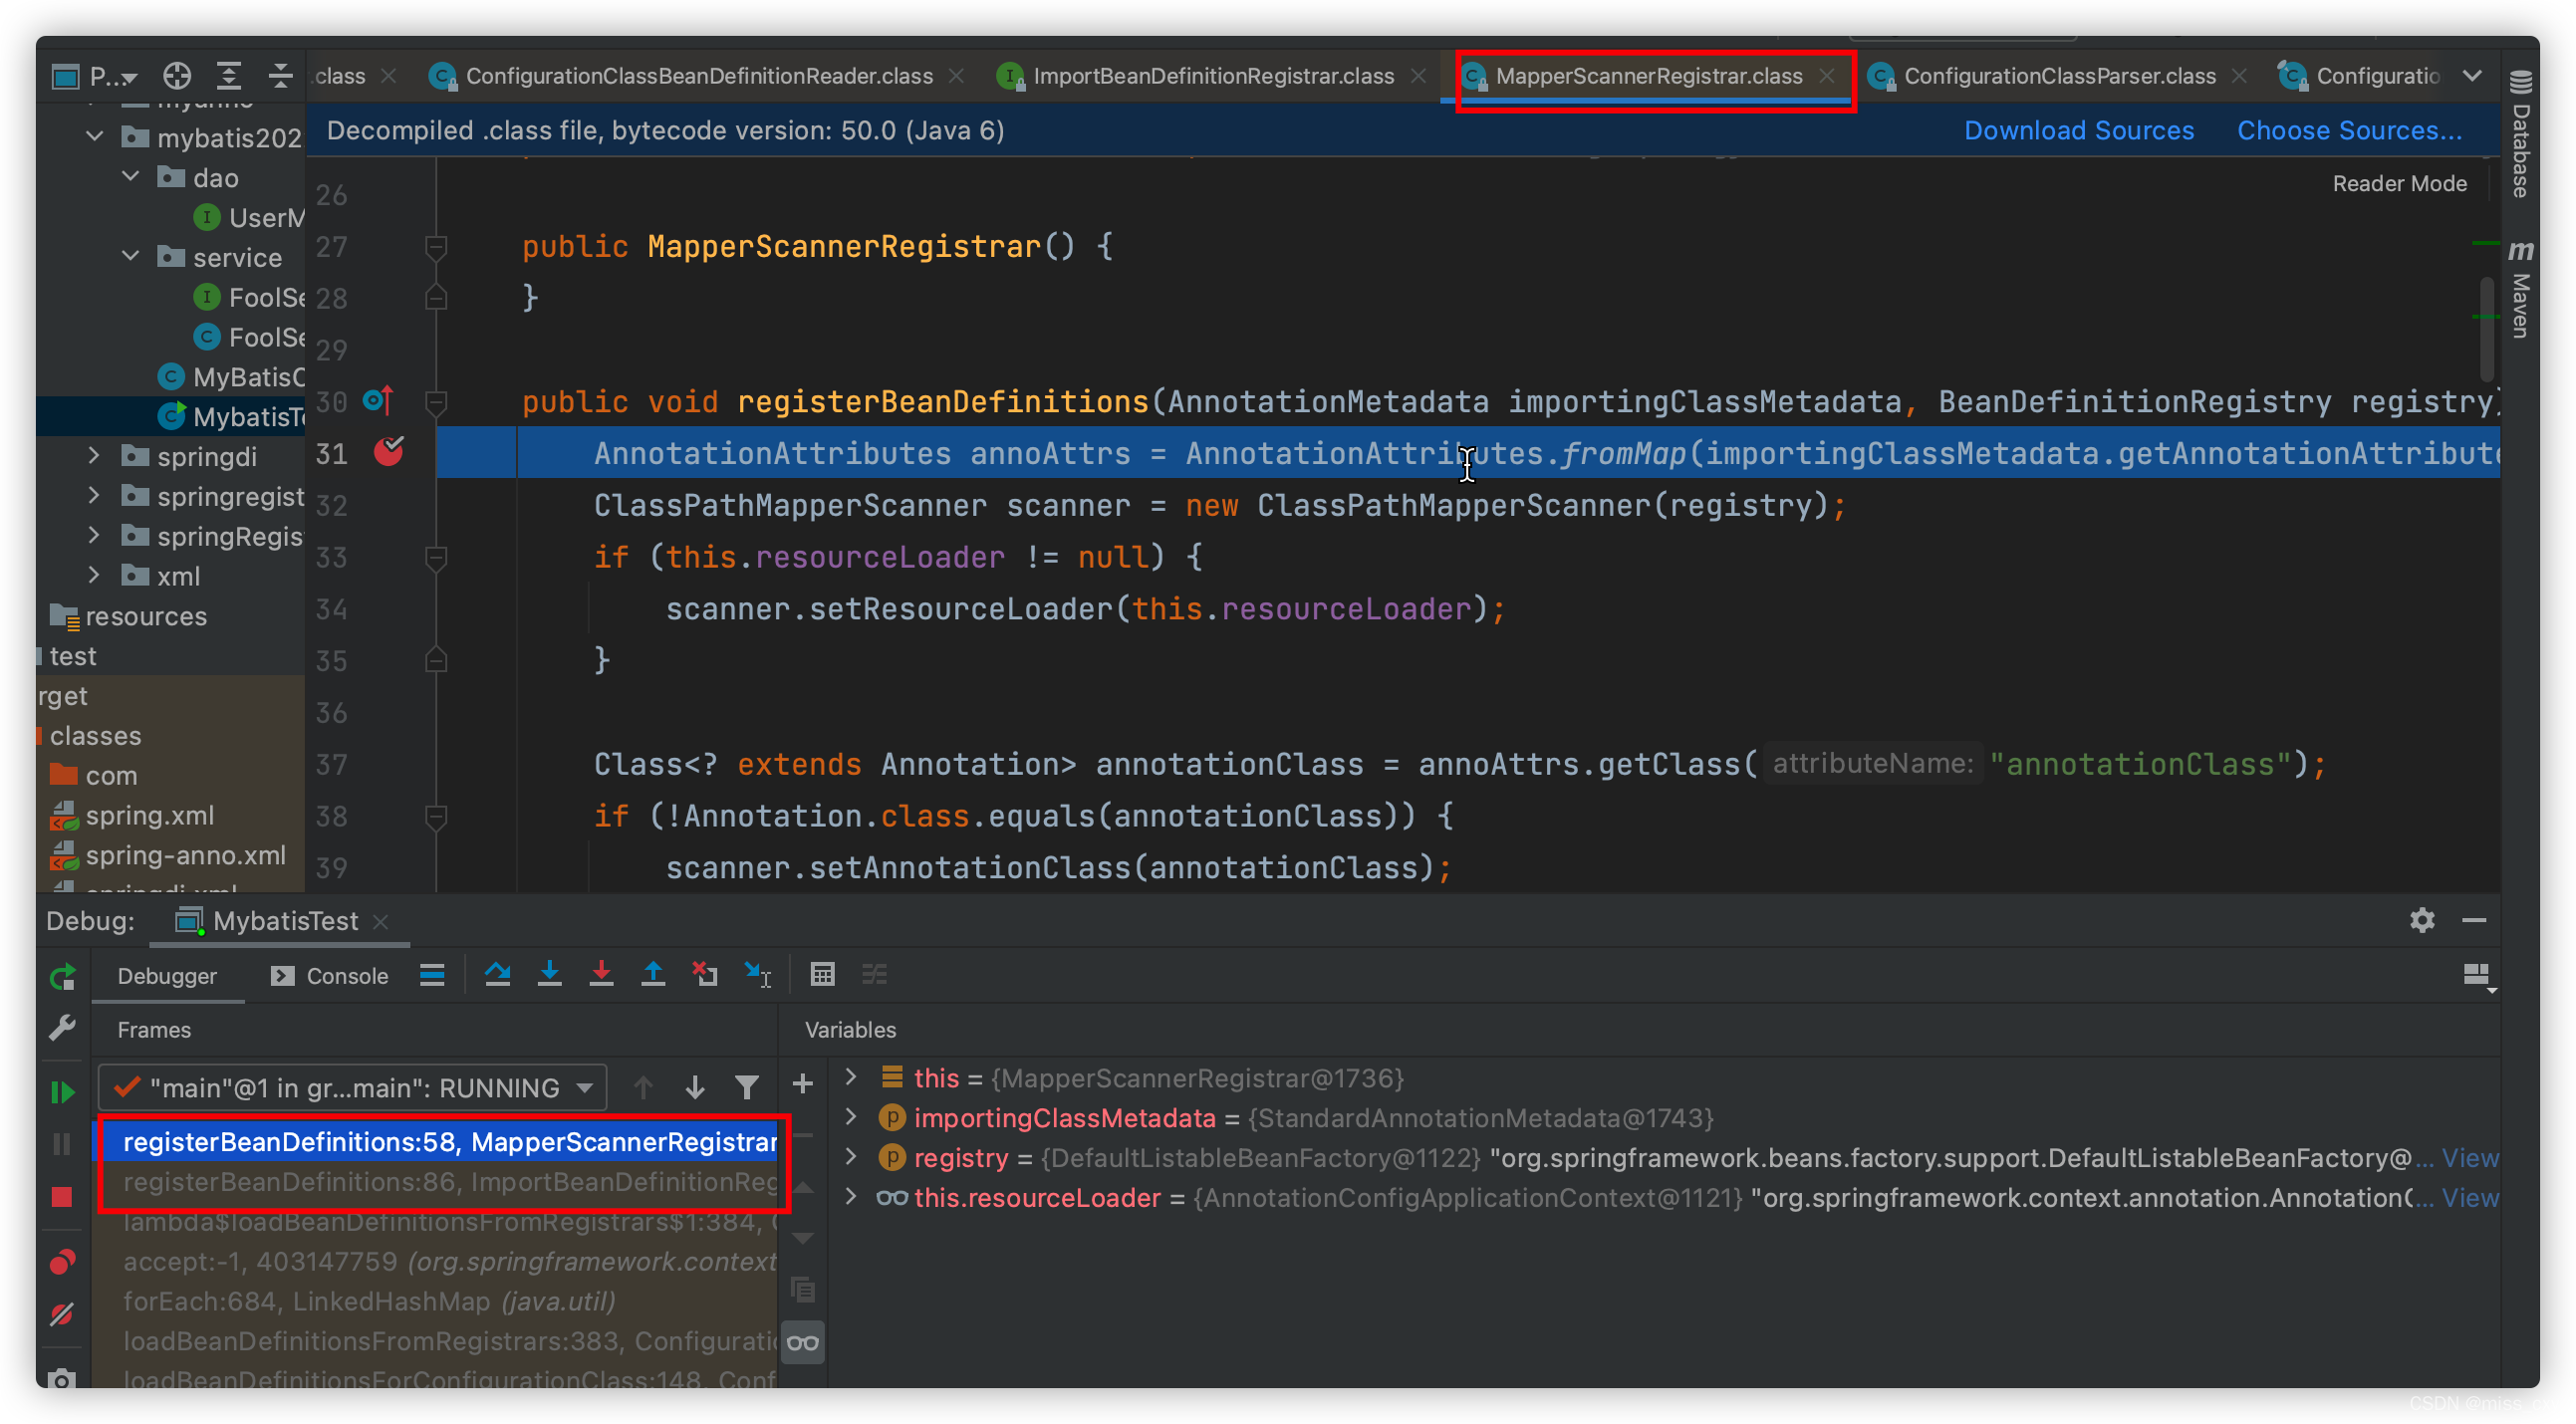The width and height of the screenshot is (2576, 1424).
Task: Click the Pause Program icon
Action: [62, 1144]
